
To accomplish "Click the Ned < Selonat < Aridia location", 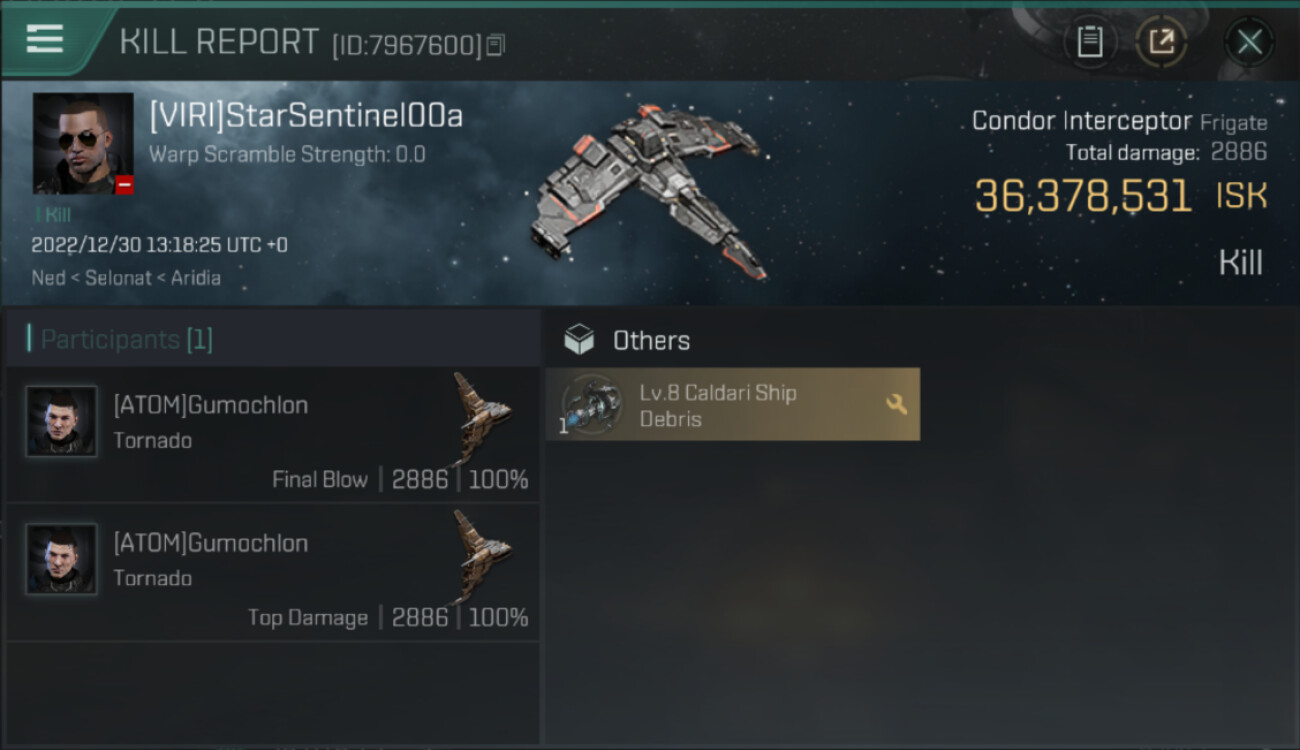I will click(126, 278).
